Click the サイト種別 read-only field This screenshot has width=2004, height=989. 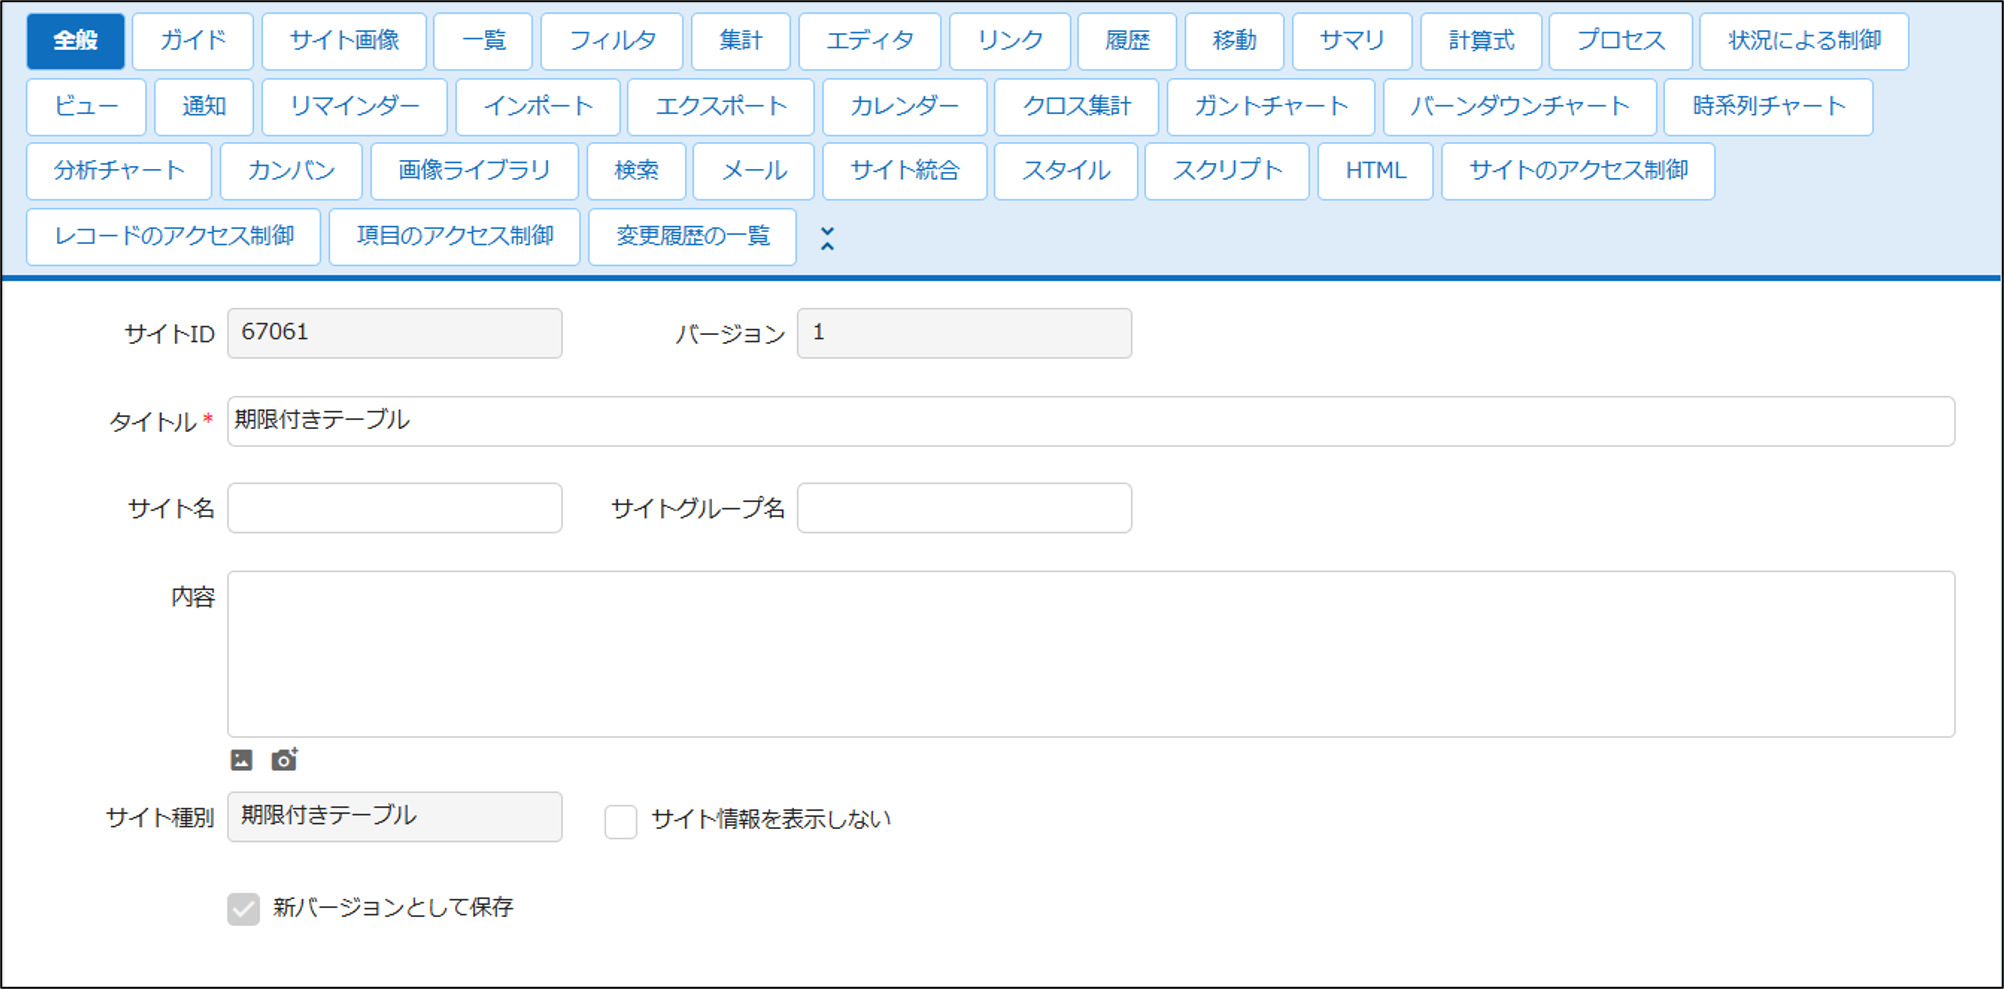[x=395, y=817]
